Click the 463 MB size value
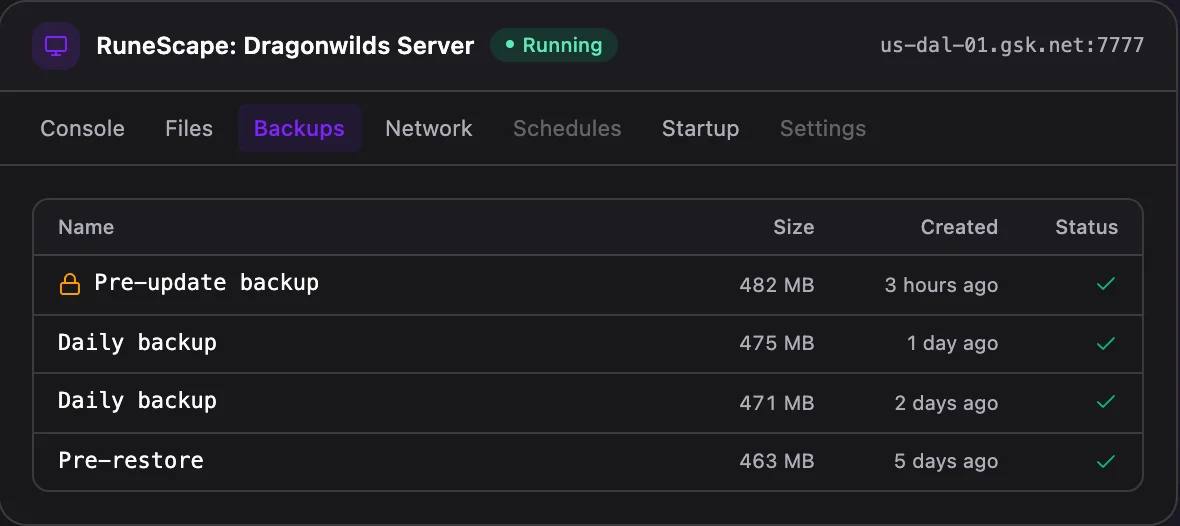The height and width of the screenshot is (526, 1180). [777, 461]
